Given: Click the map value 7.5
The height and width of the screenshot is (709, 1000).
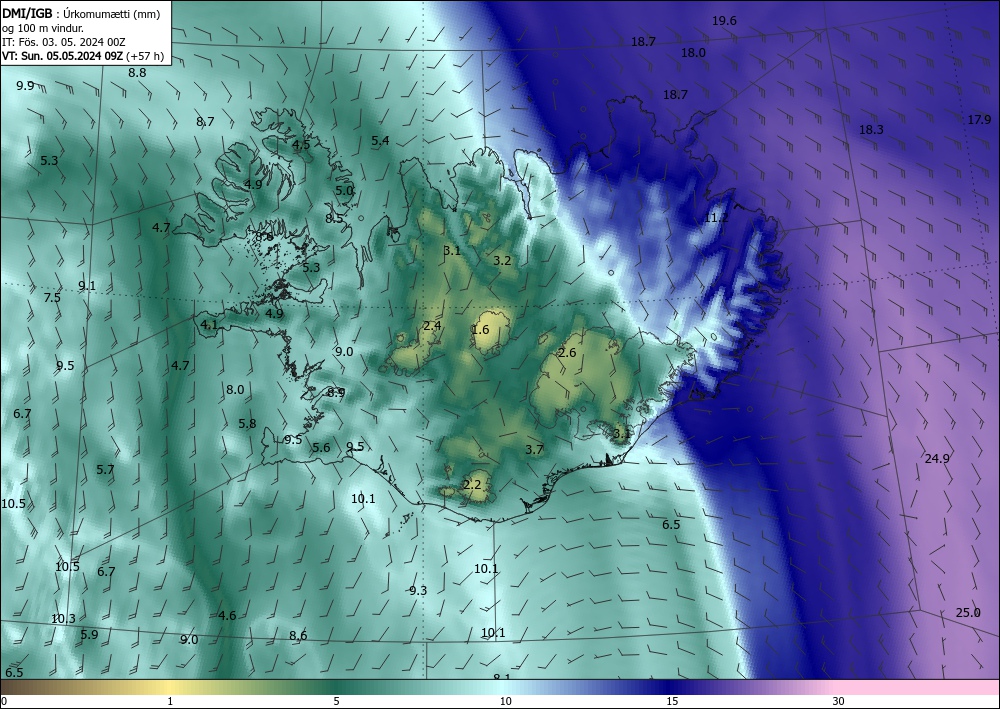Looking at the screenshot, I should click(x=52, y=298).
